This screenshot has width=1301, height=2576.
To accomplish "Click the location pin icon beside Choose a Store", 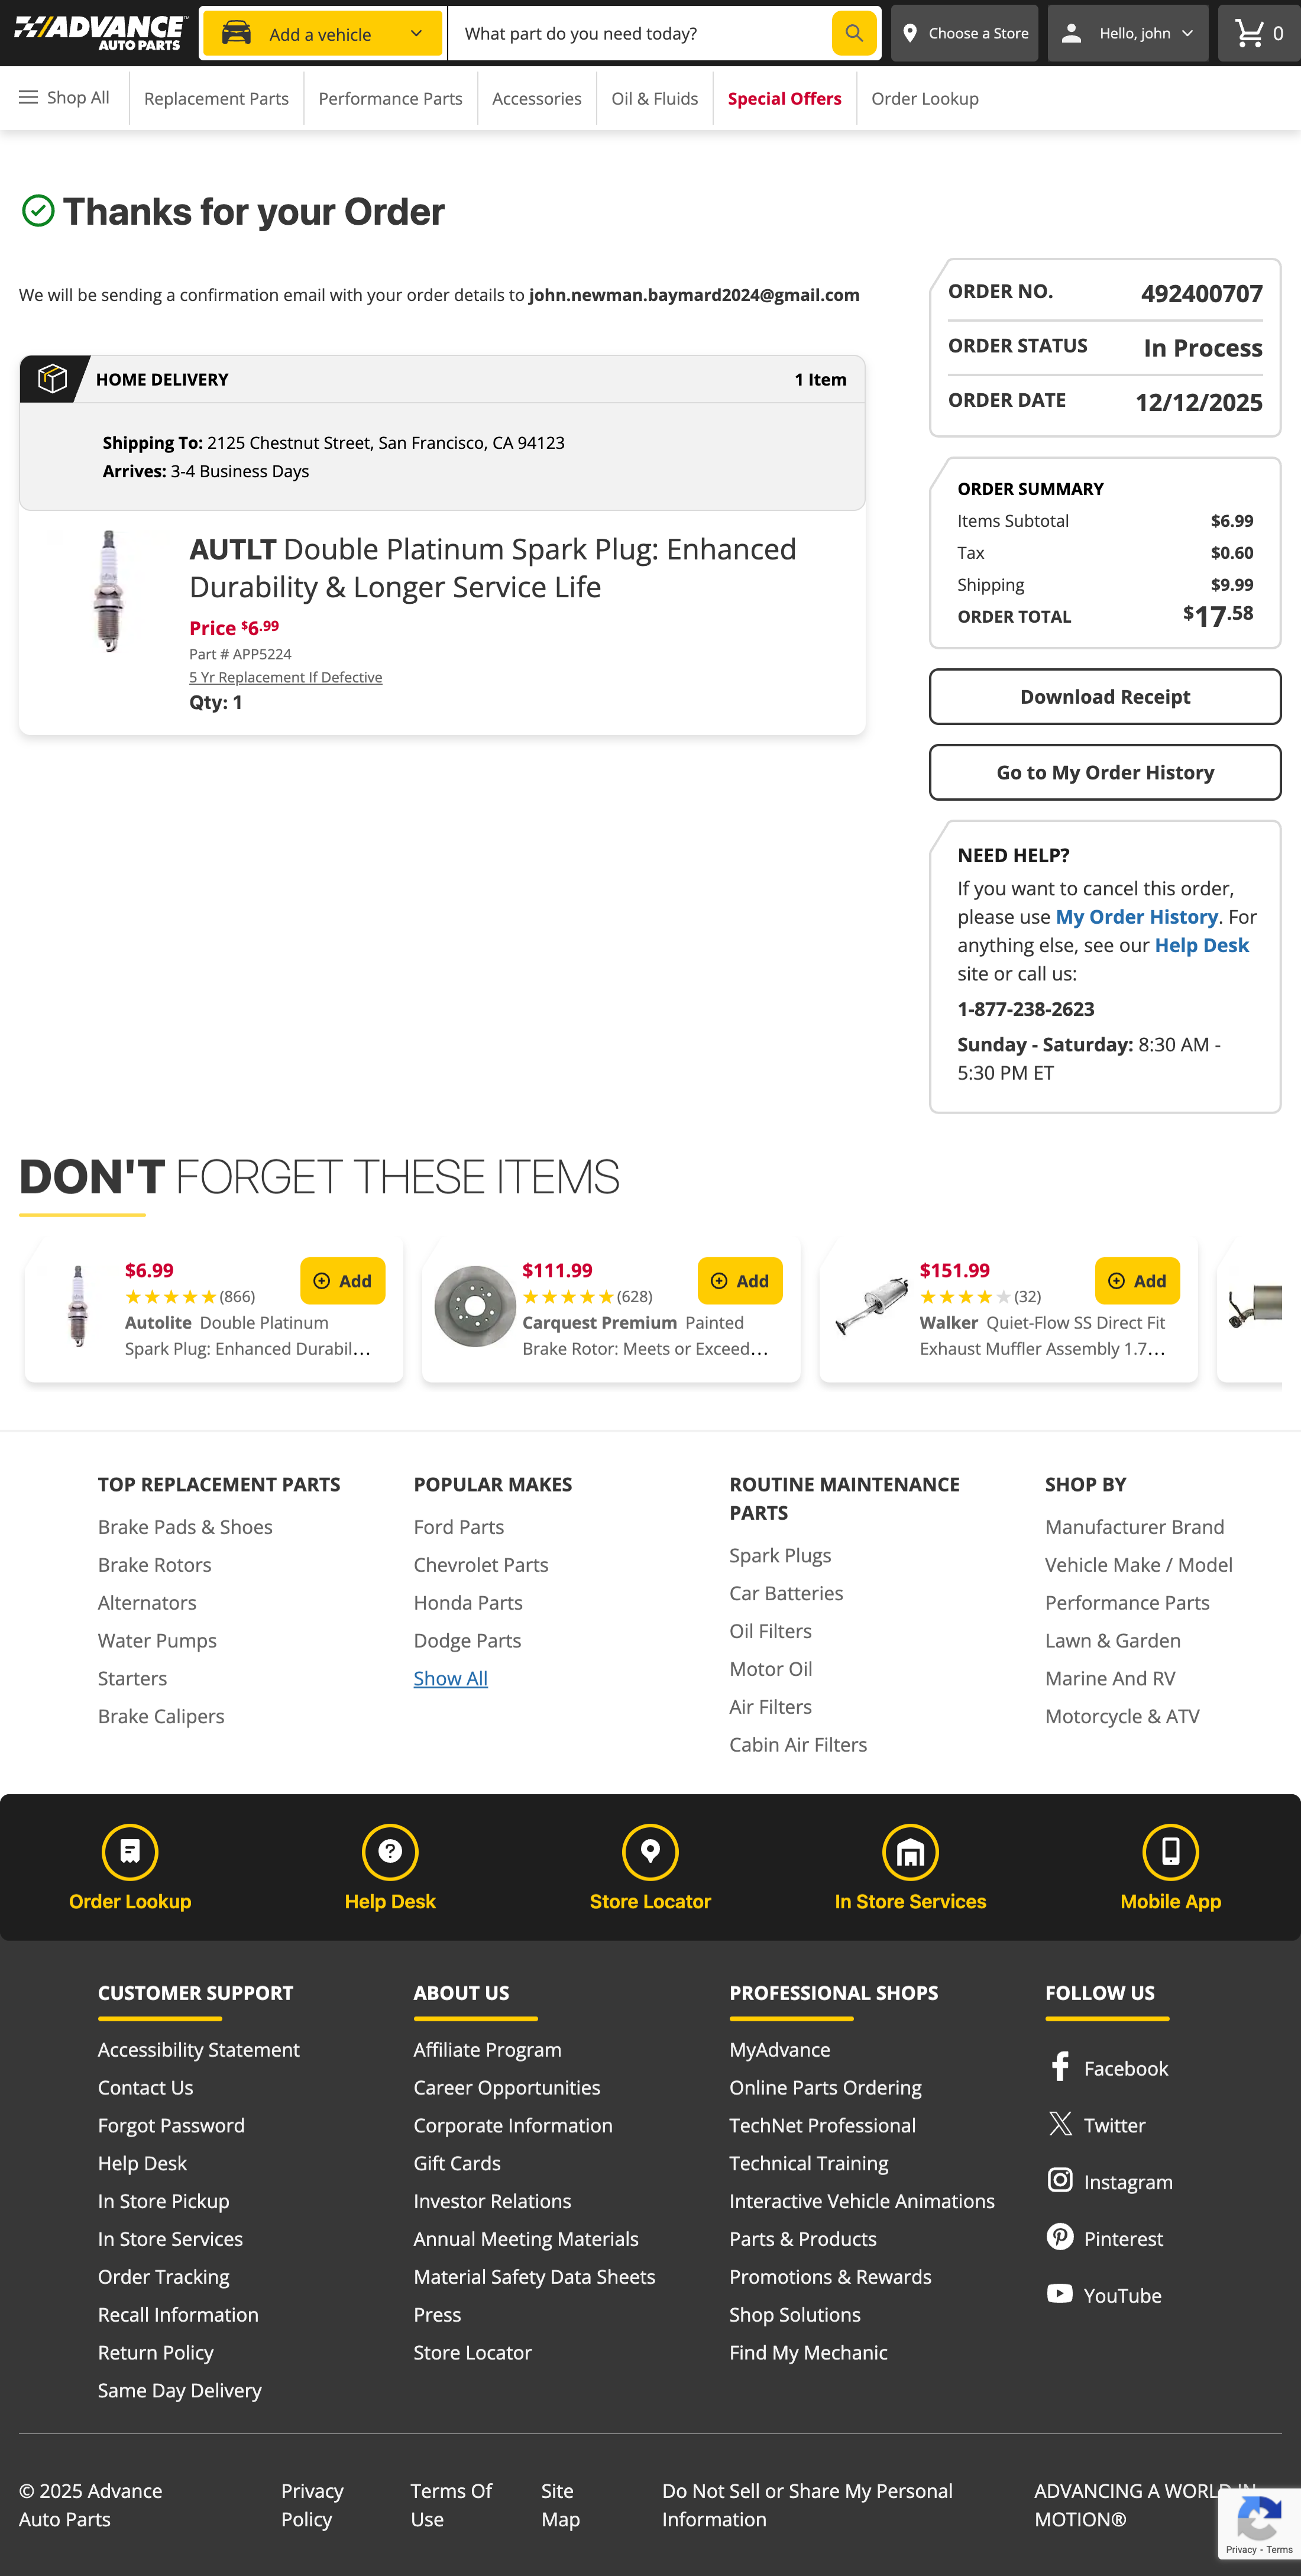I will (910, 33).
